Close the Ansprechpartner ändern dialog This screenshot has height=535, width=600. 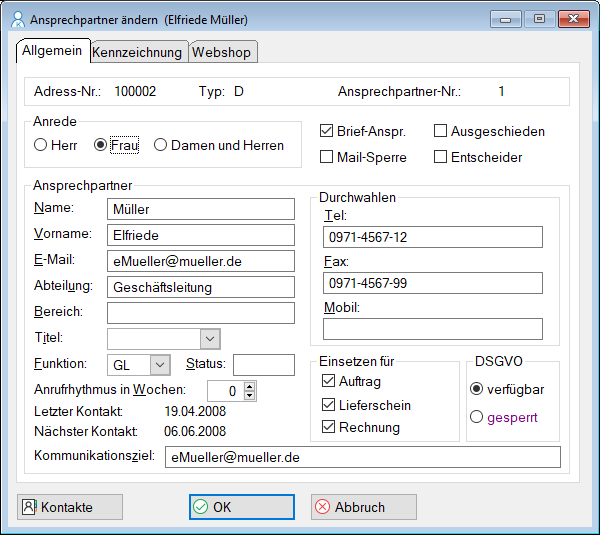coord(572,19)
